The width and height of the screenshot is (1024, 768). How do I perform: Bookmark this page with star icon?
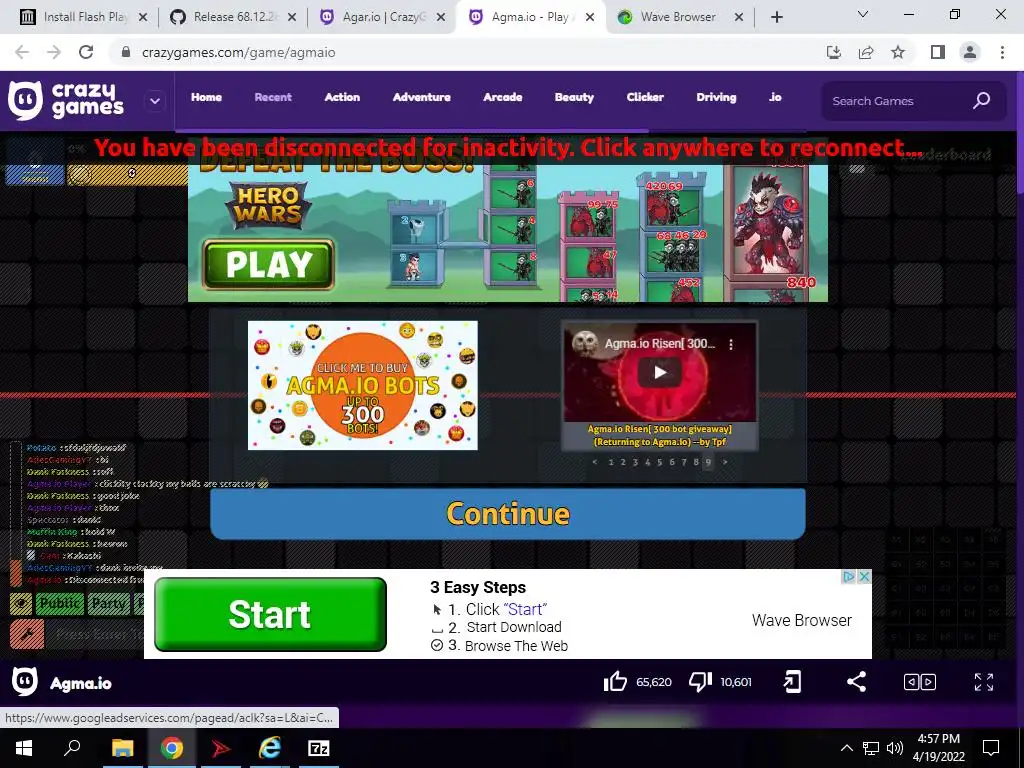tap(898, 52)
